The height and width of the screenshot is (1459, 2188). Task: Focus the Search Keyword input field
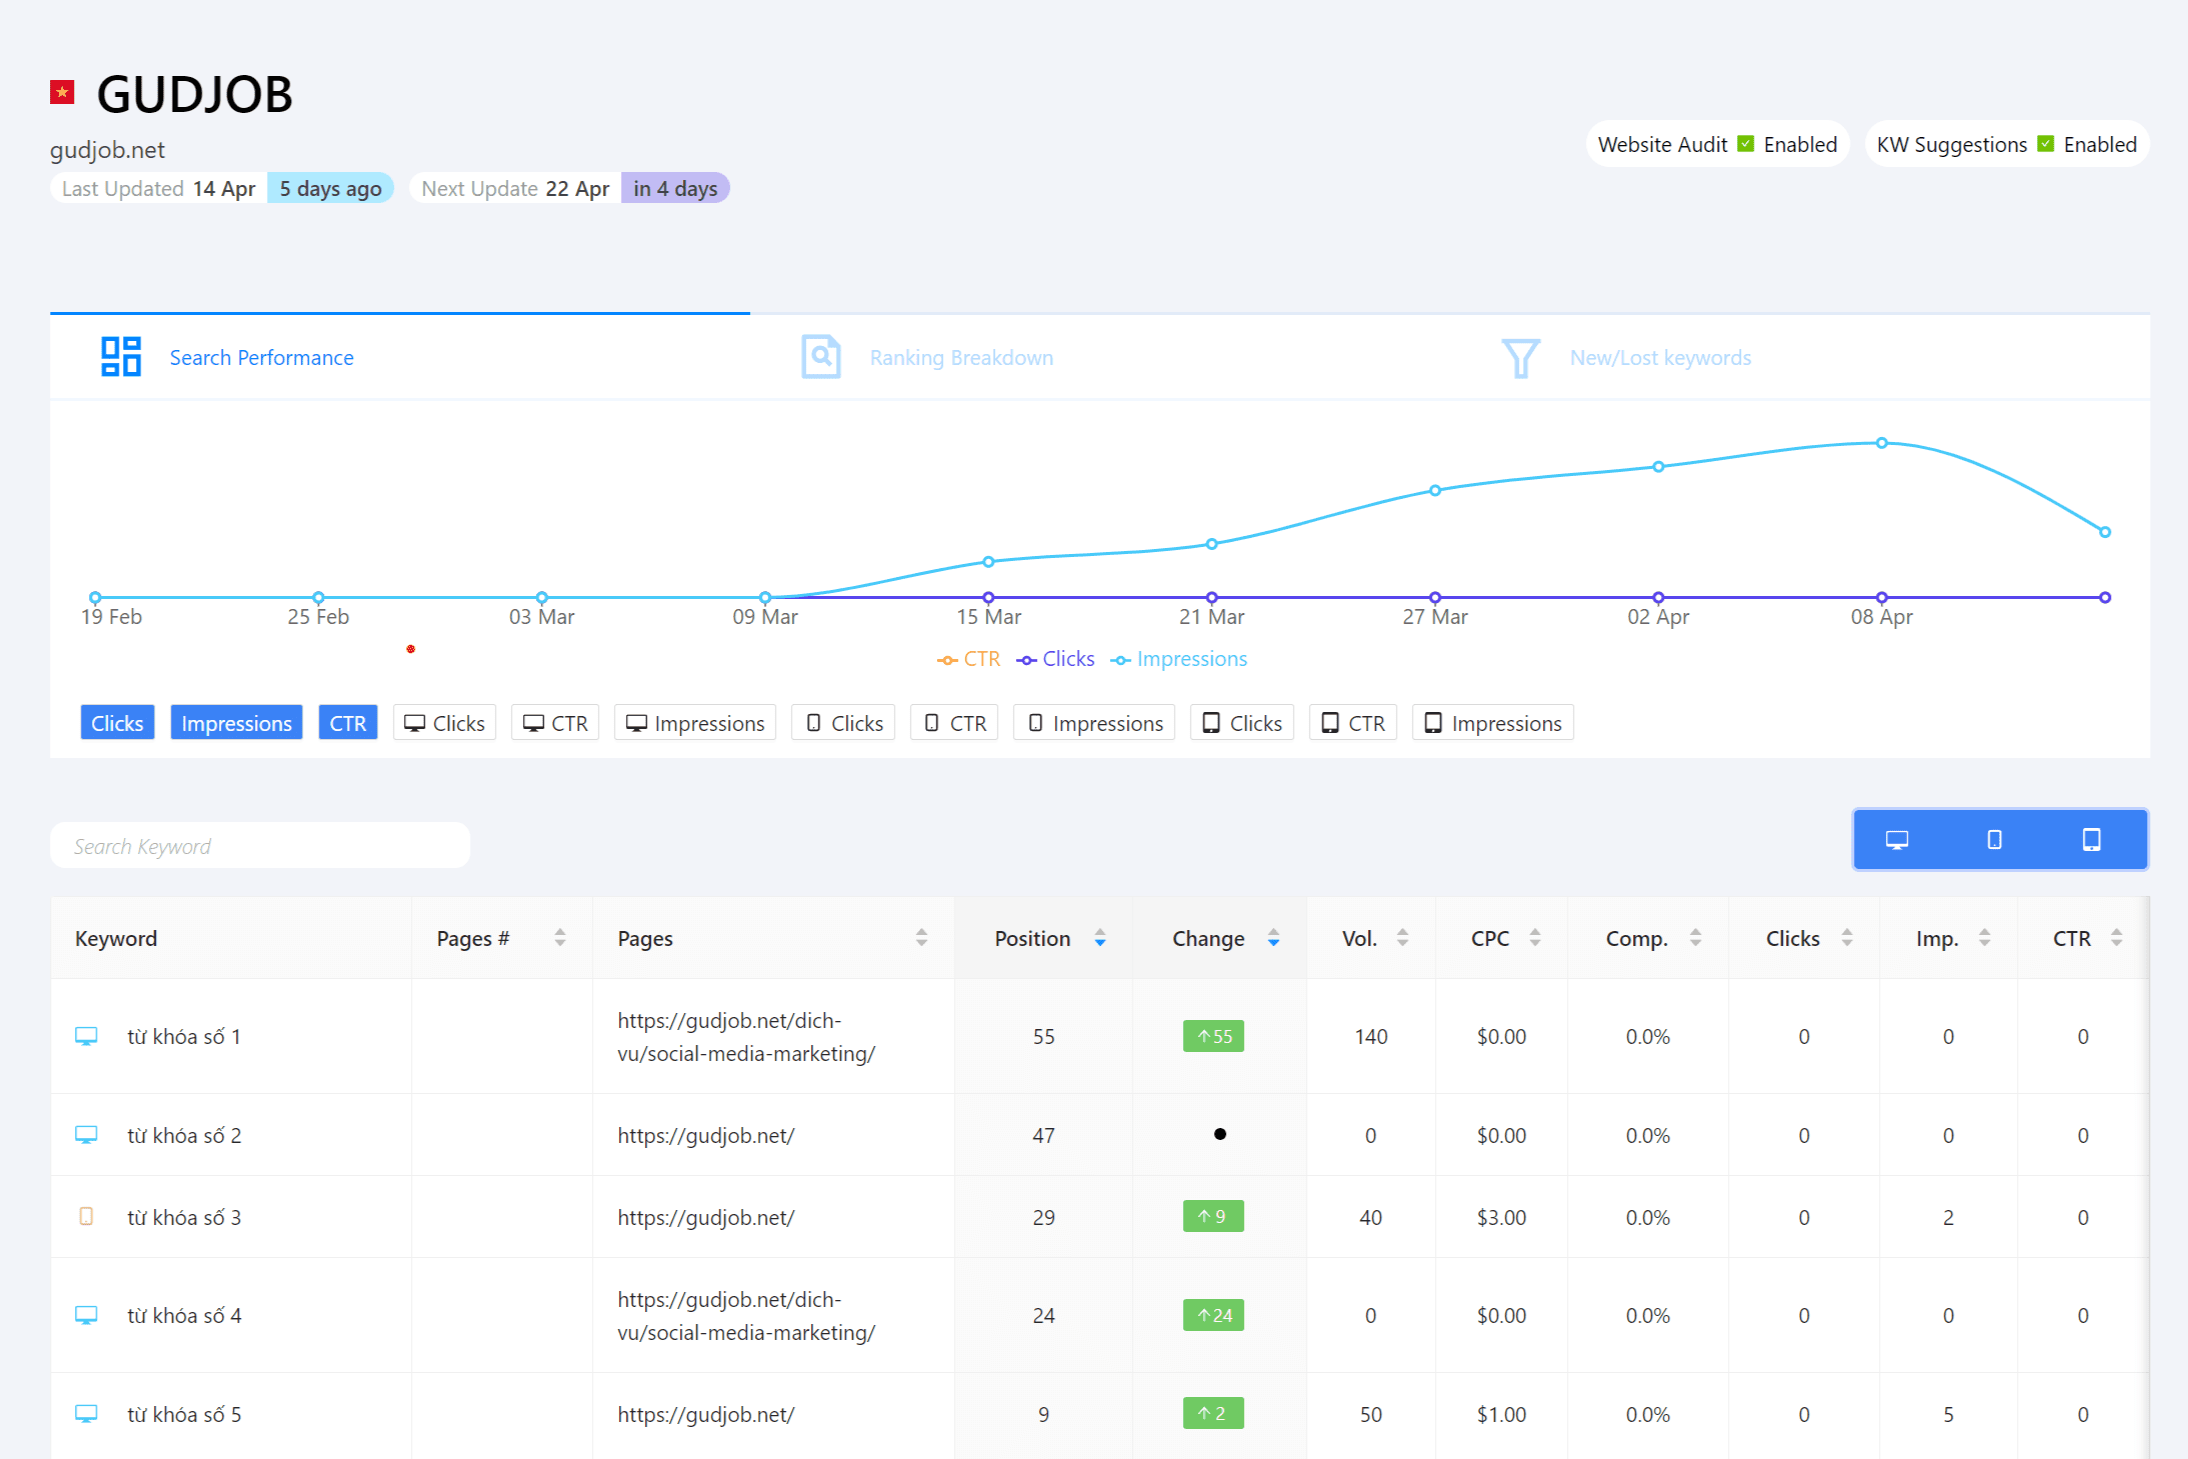(x=260, y=846)
